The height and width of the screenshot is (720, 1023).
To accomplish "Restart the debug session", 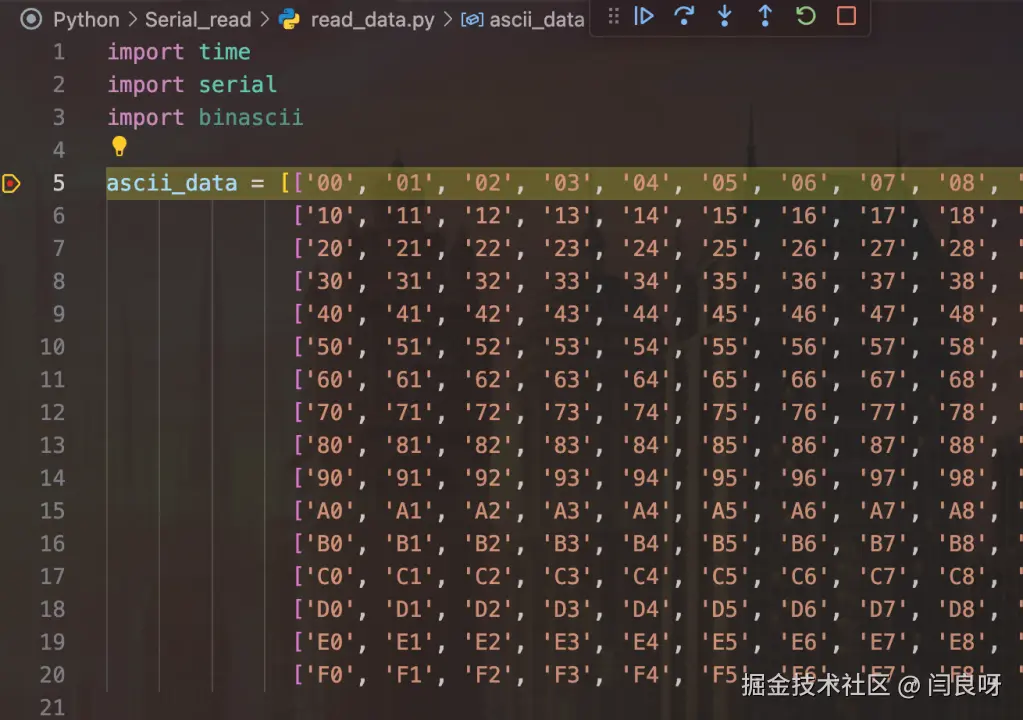I will click(806, 16).
